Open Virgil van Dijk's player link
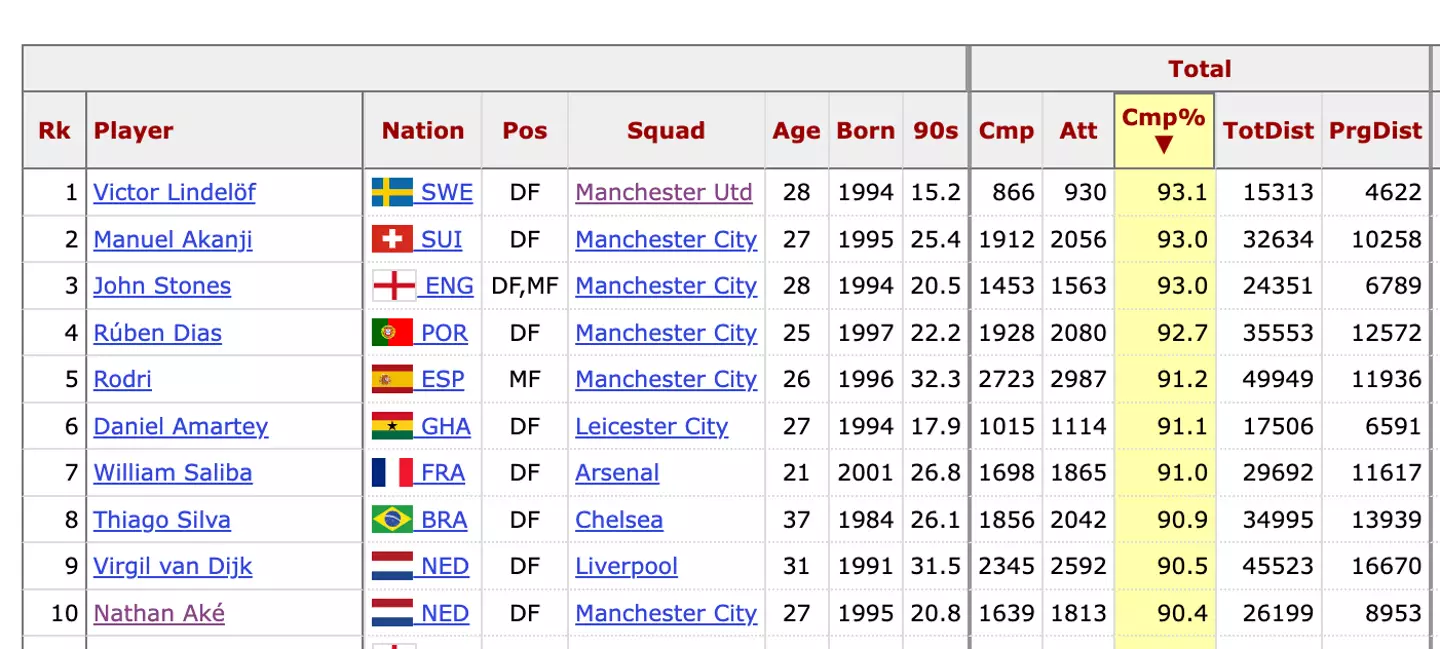The width and height of the screenshot is (1440, 649). [173, 566]
